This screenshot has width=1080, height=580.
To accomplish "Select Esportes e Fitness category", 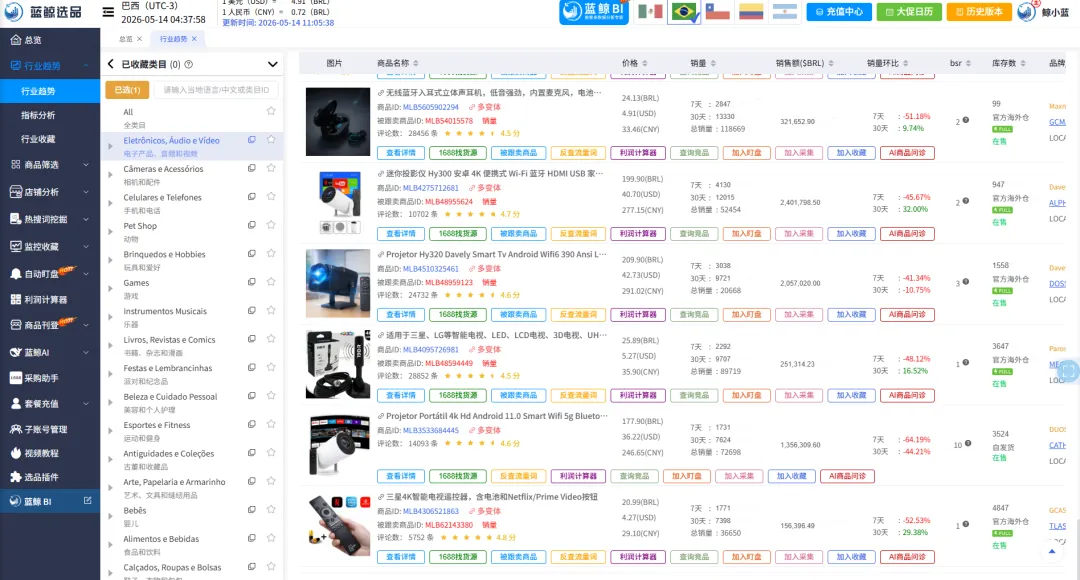I will pyautogui.click(x=157, y=425).
